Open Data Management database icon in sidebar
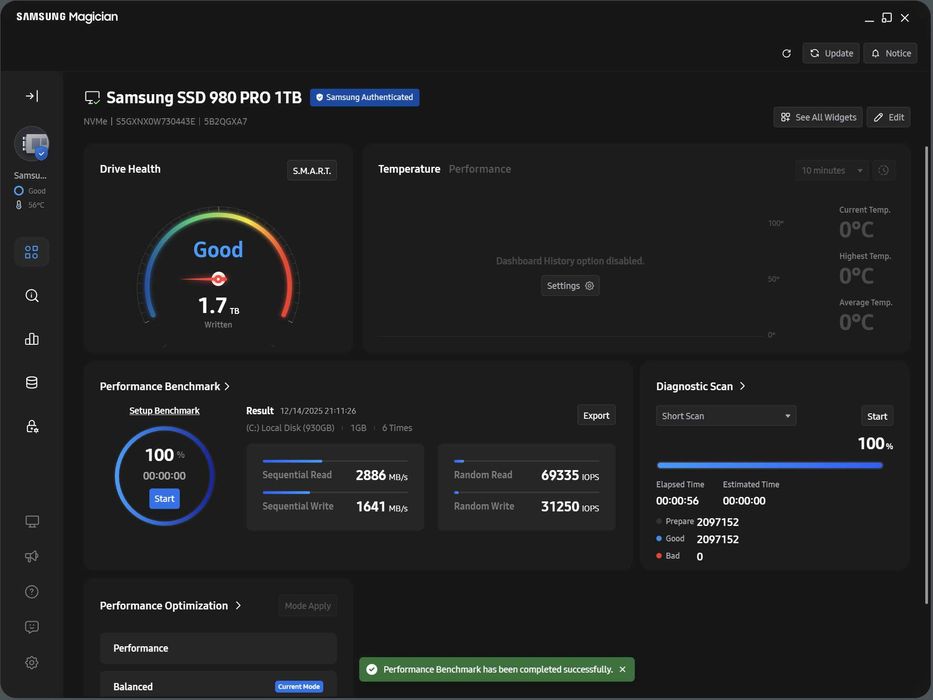Screen dimensions: 933x700 click(32, 383)
